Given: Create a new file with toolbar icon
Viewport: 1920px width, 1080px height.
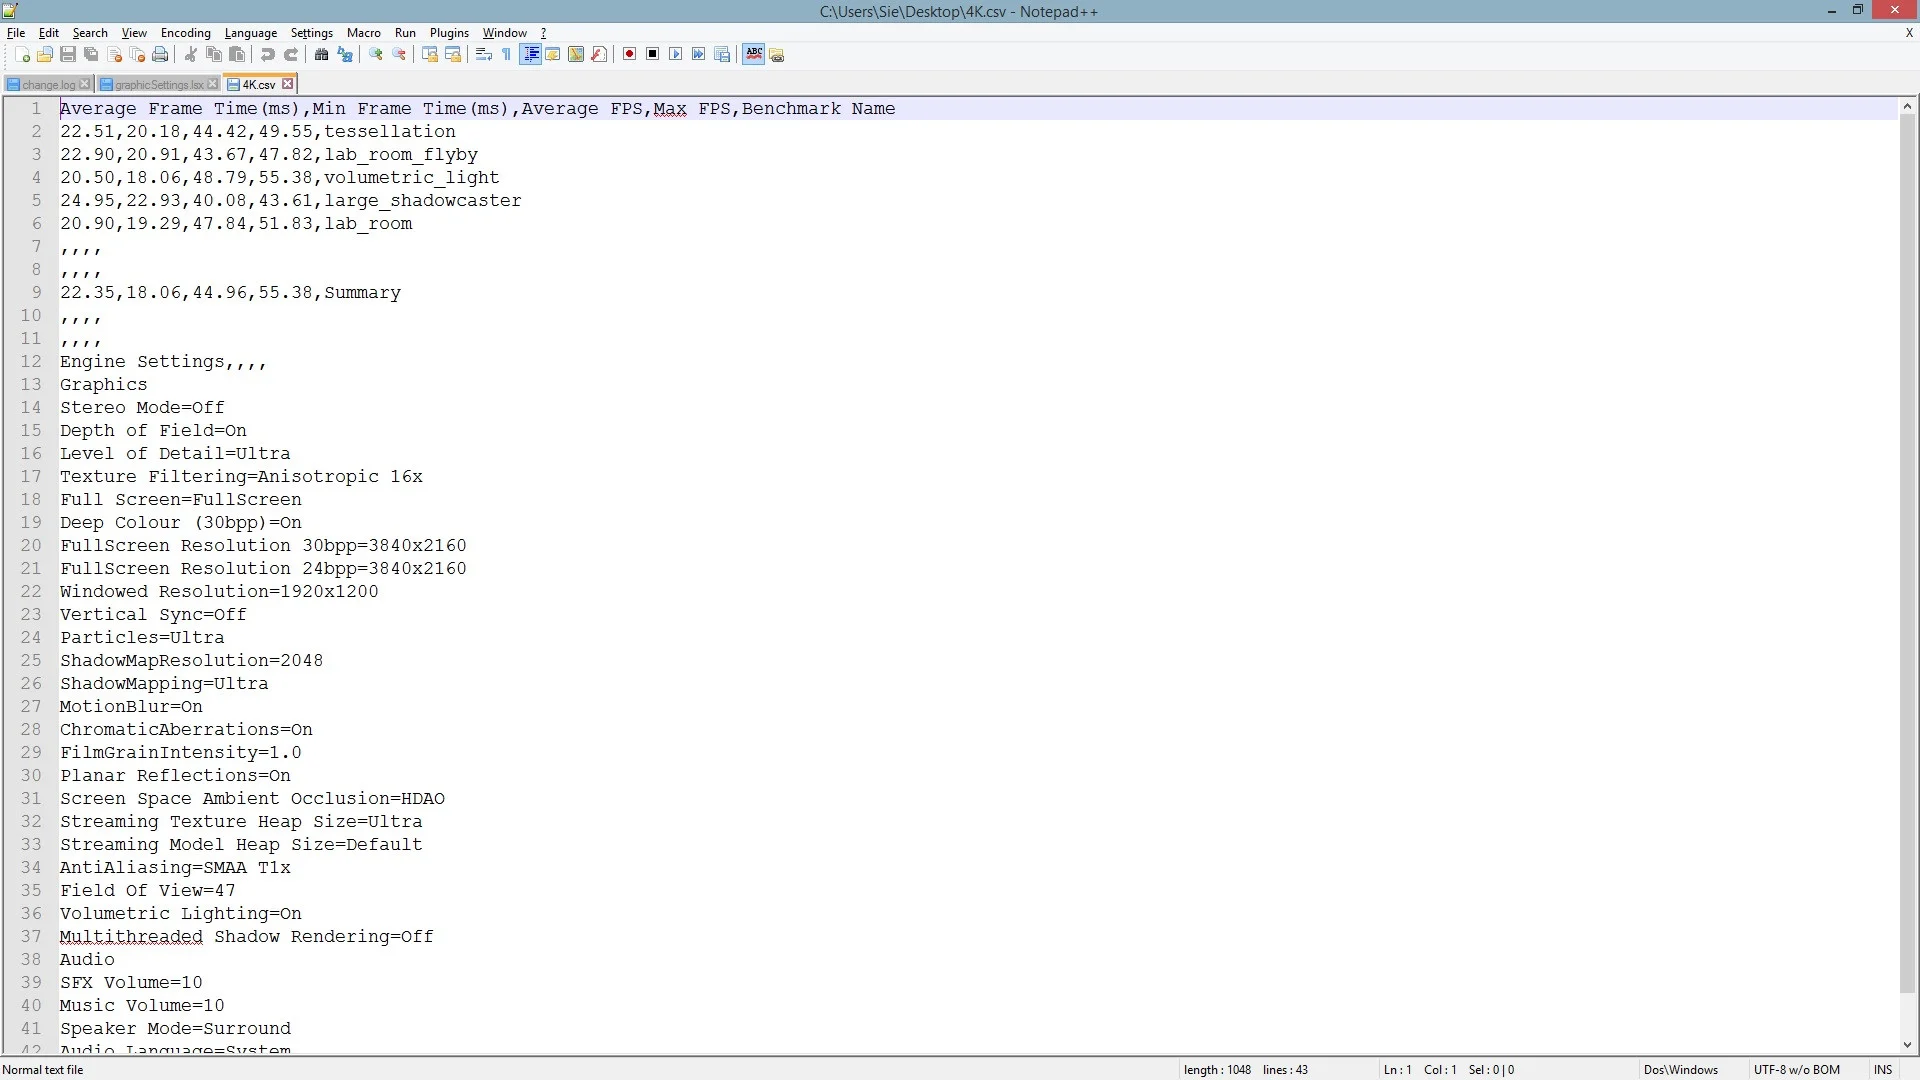Looking at the screenshot, I should 22,55.
